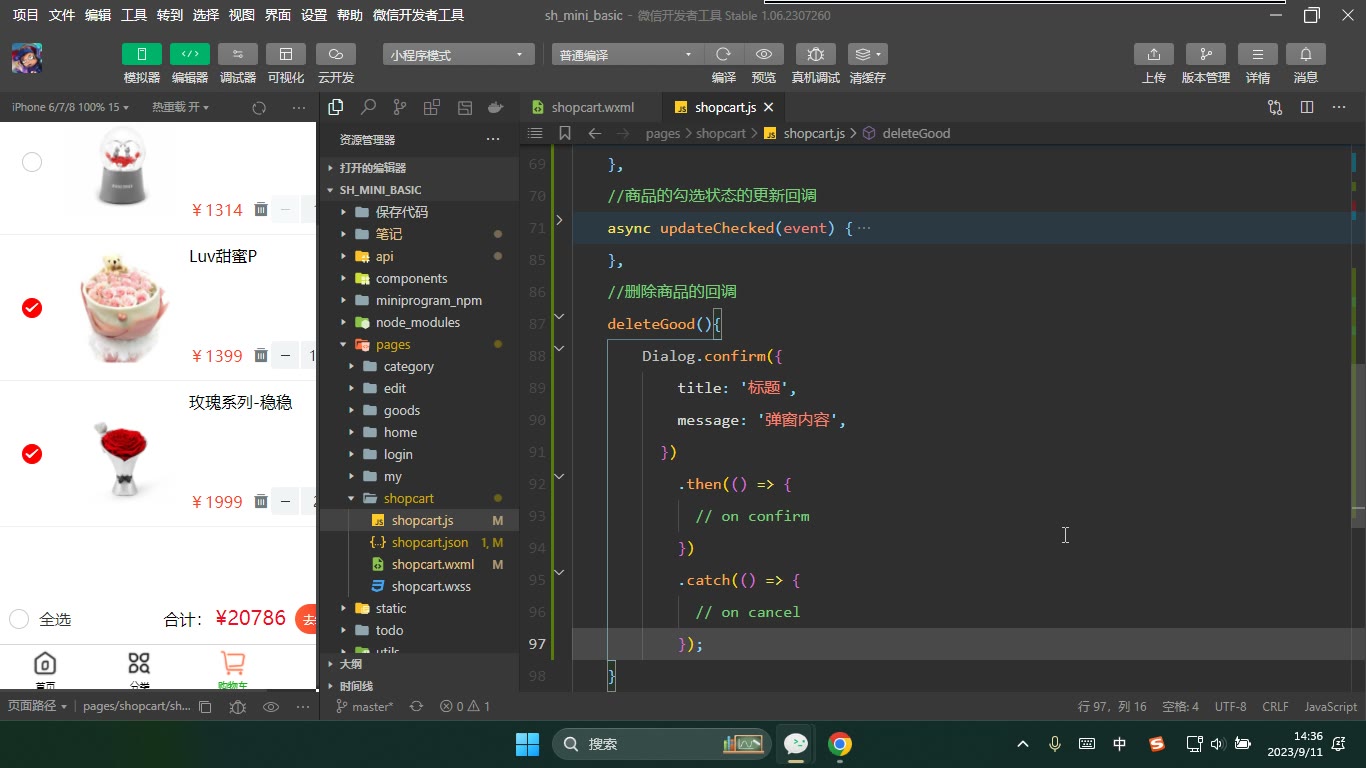Image resolution: width=1366 pixels, height=768 pixels.
Task: Uncheck the 玫瑰系列-稳稳 product checkbox
Action: point(32,454)
